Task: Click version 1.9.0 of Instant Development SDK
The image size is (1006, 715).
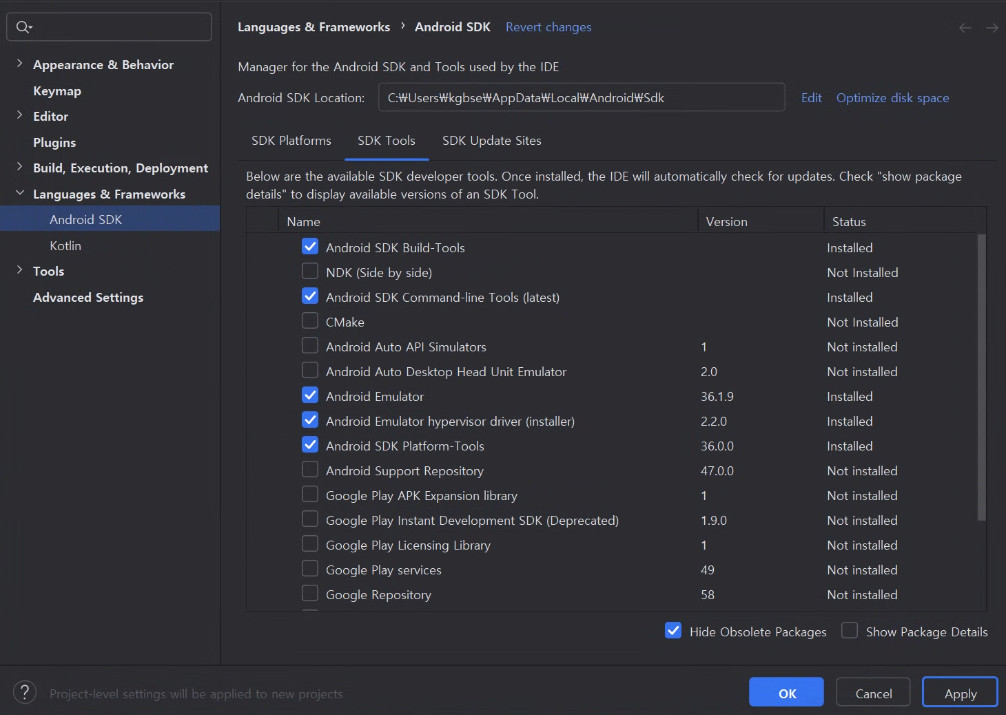Action: 713,521
